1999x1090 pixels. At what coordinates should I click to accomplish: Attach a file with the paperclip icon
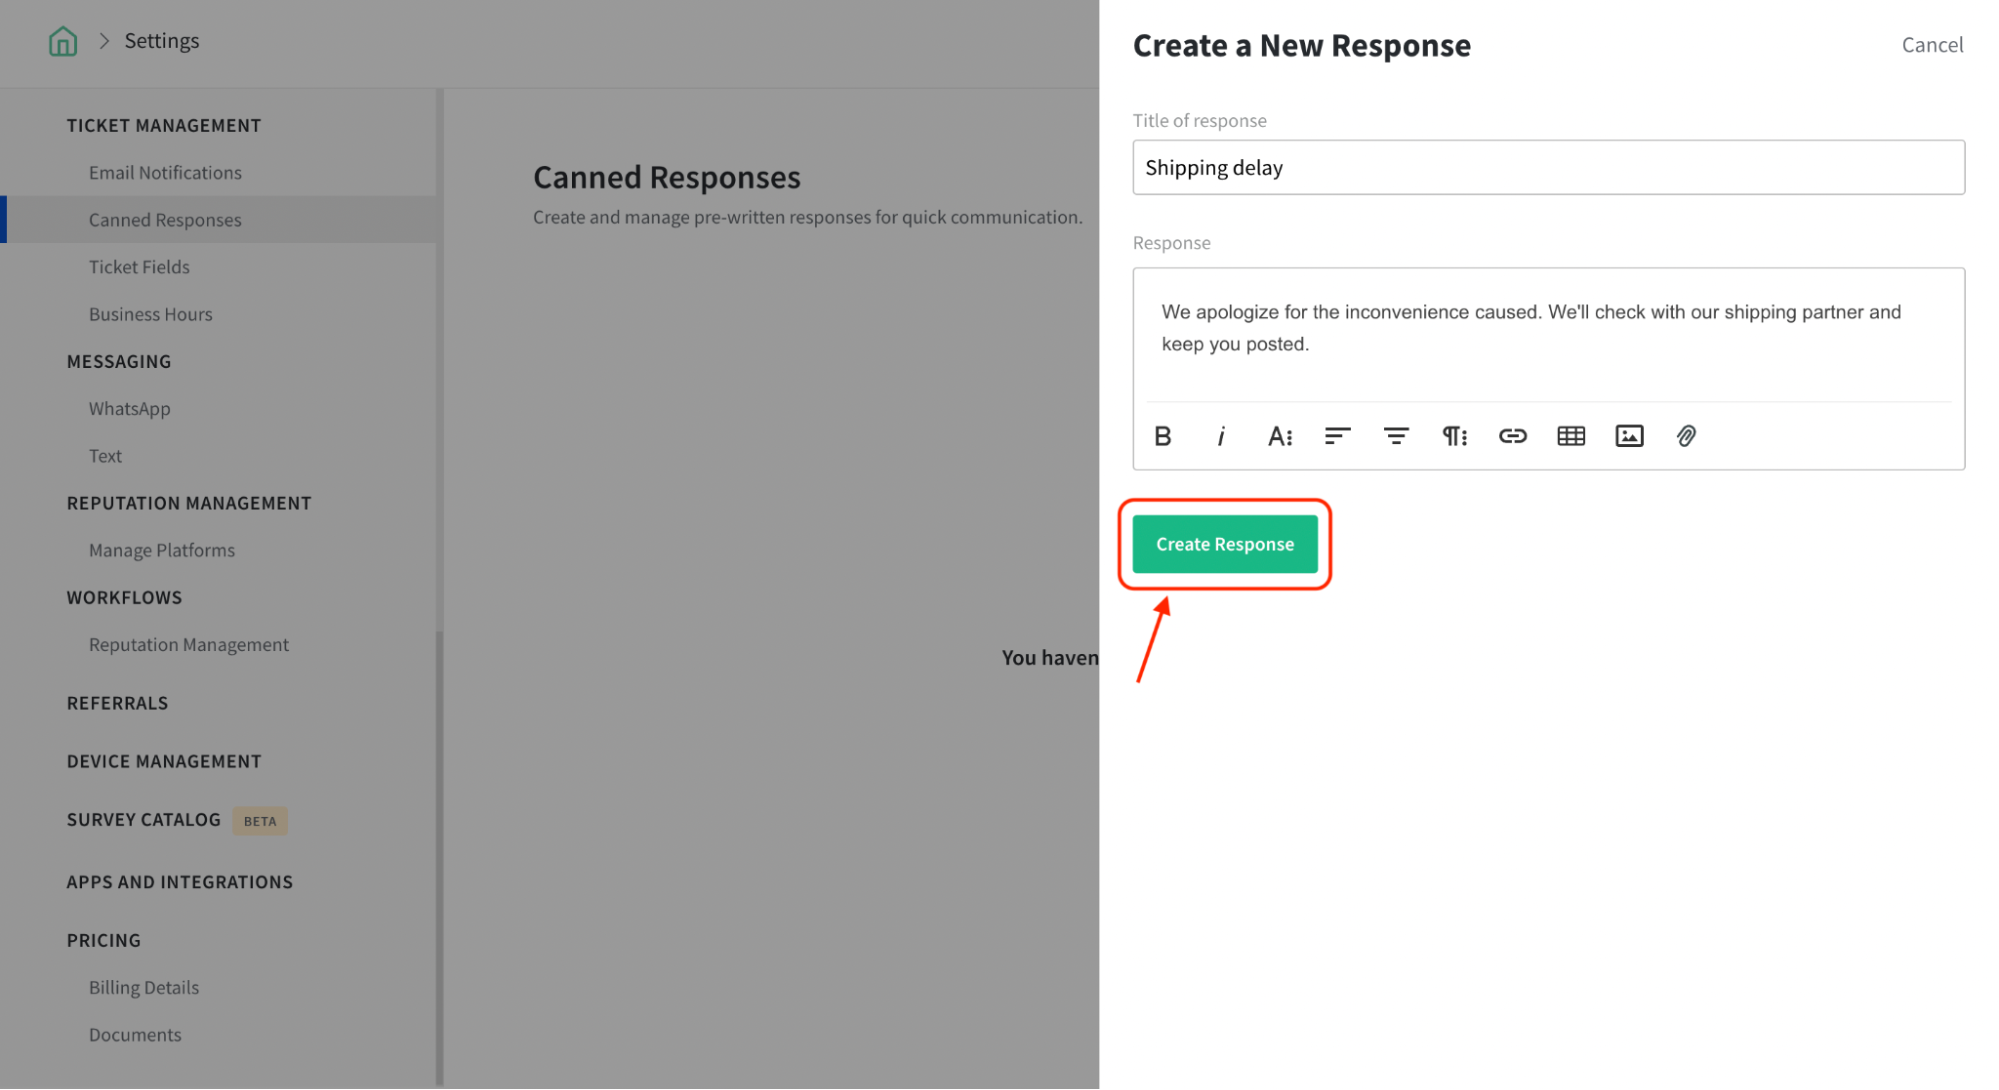pyautogui.click(x=1686, y=436)
